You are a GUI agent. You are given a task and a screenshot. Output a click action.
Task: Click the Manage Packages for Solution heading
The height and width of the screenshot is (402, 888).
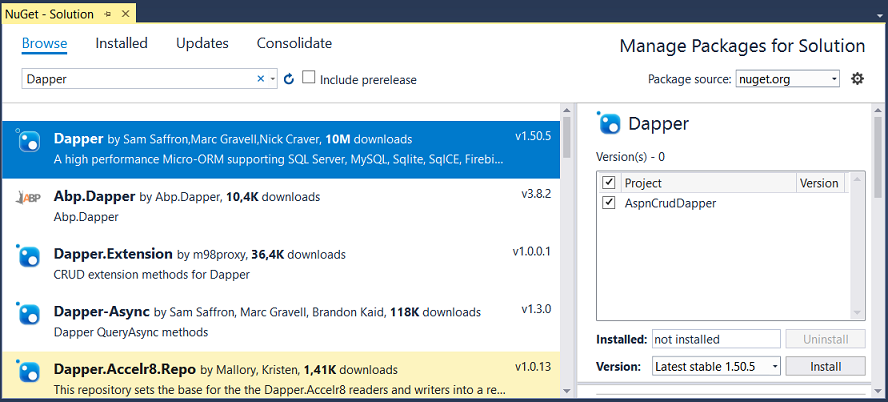coord(742,46)
